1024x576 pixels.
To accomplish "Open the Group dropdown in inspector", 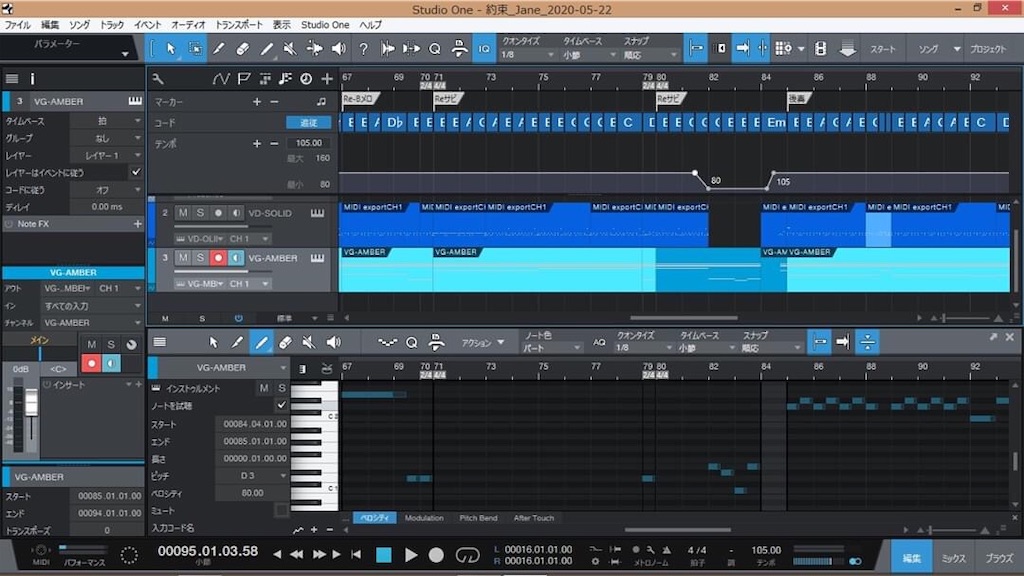I will coord(106,138).
